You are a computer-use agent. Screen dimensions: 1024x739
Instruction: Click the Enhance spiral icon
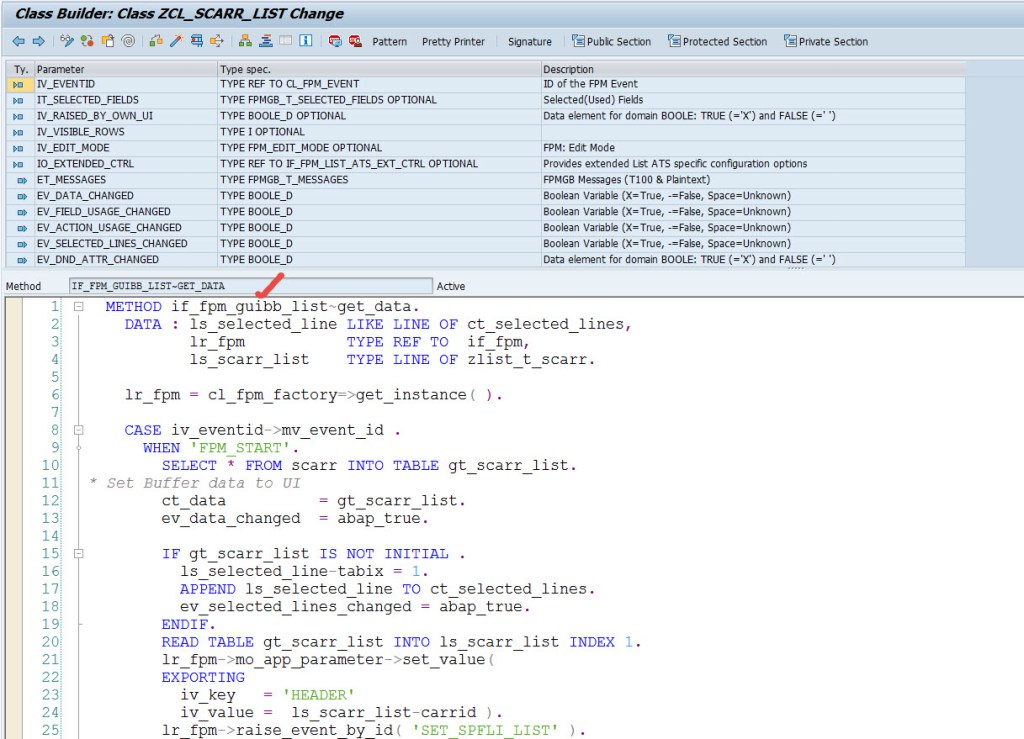click(x=129, y=41)
